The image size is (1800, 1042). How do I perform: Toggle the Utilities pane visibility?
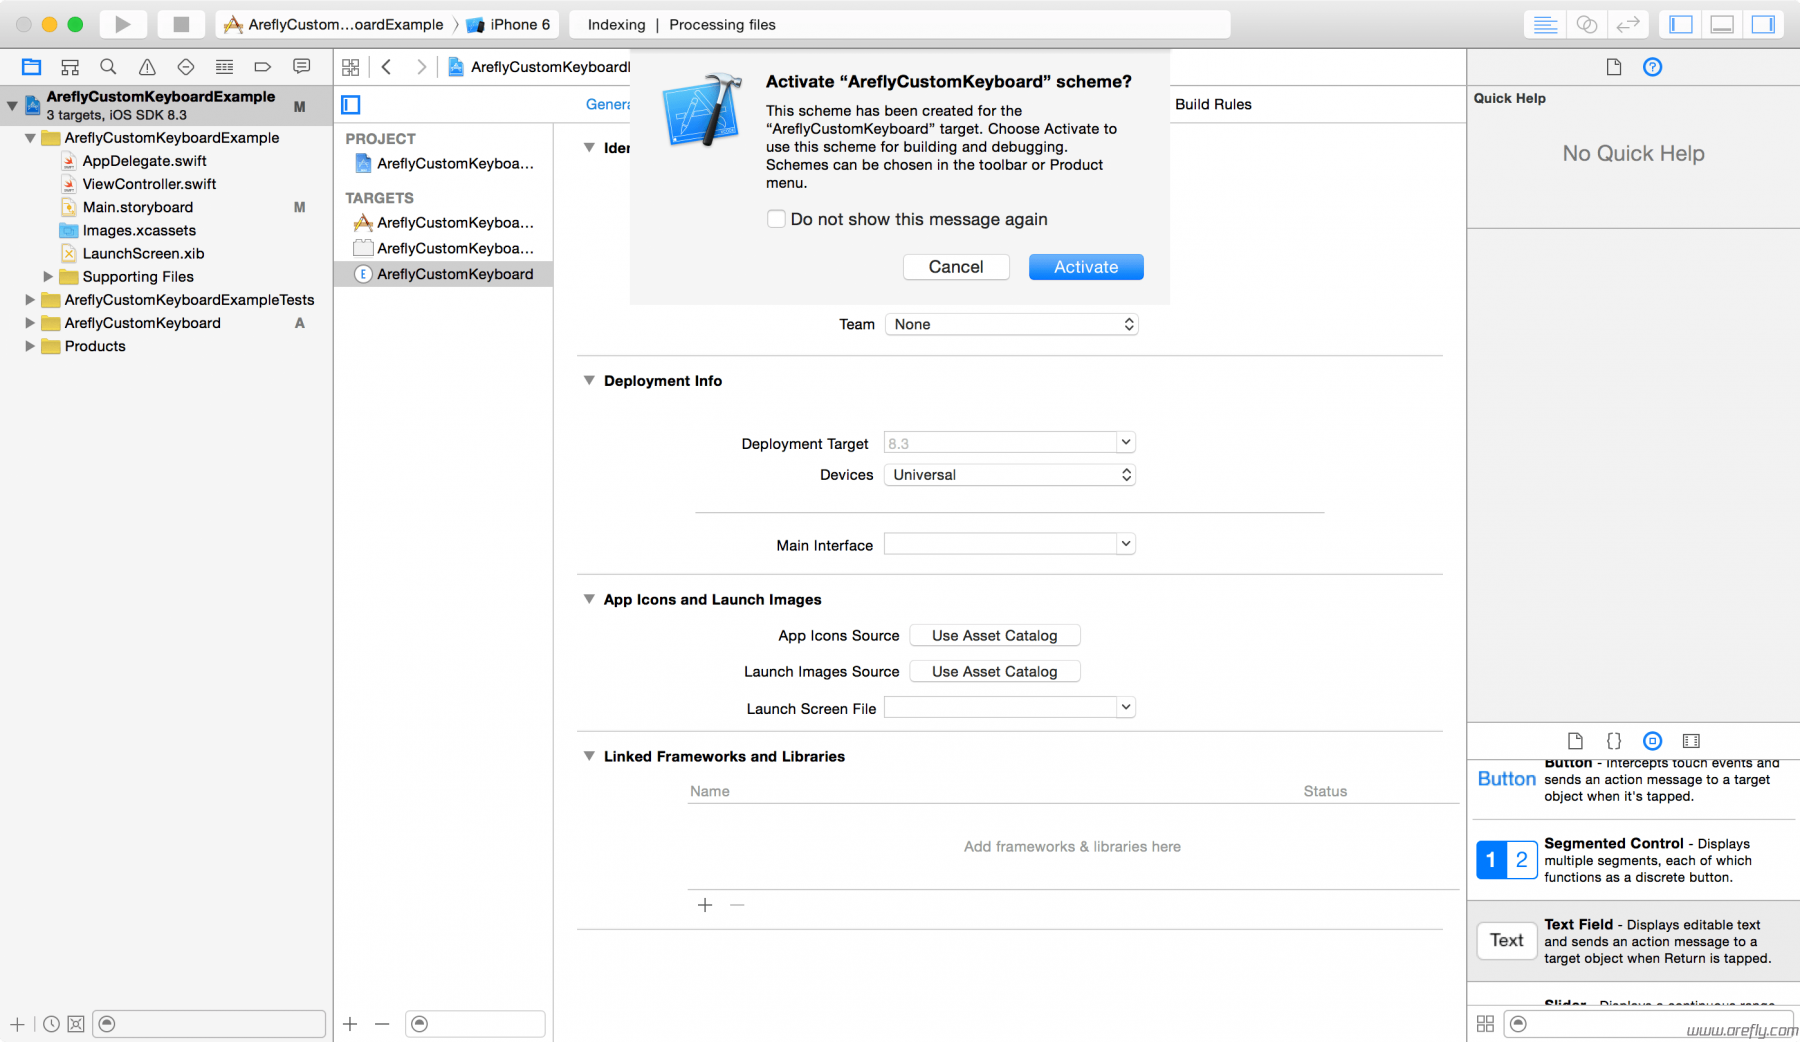[1763, 24]
